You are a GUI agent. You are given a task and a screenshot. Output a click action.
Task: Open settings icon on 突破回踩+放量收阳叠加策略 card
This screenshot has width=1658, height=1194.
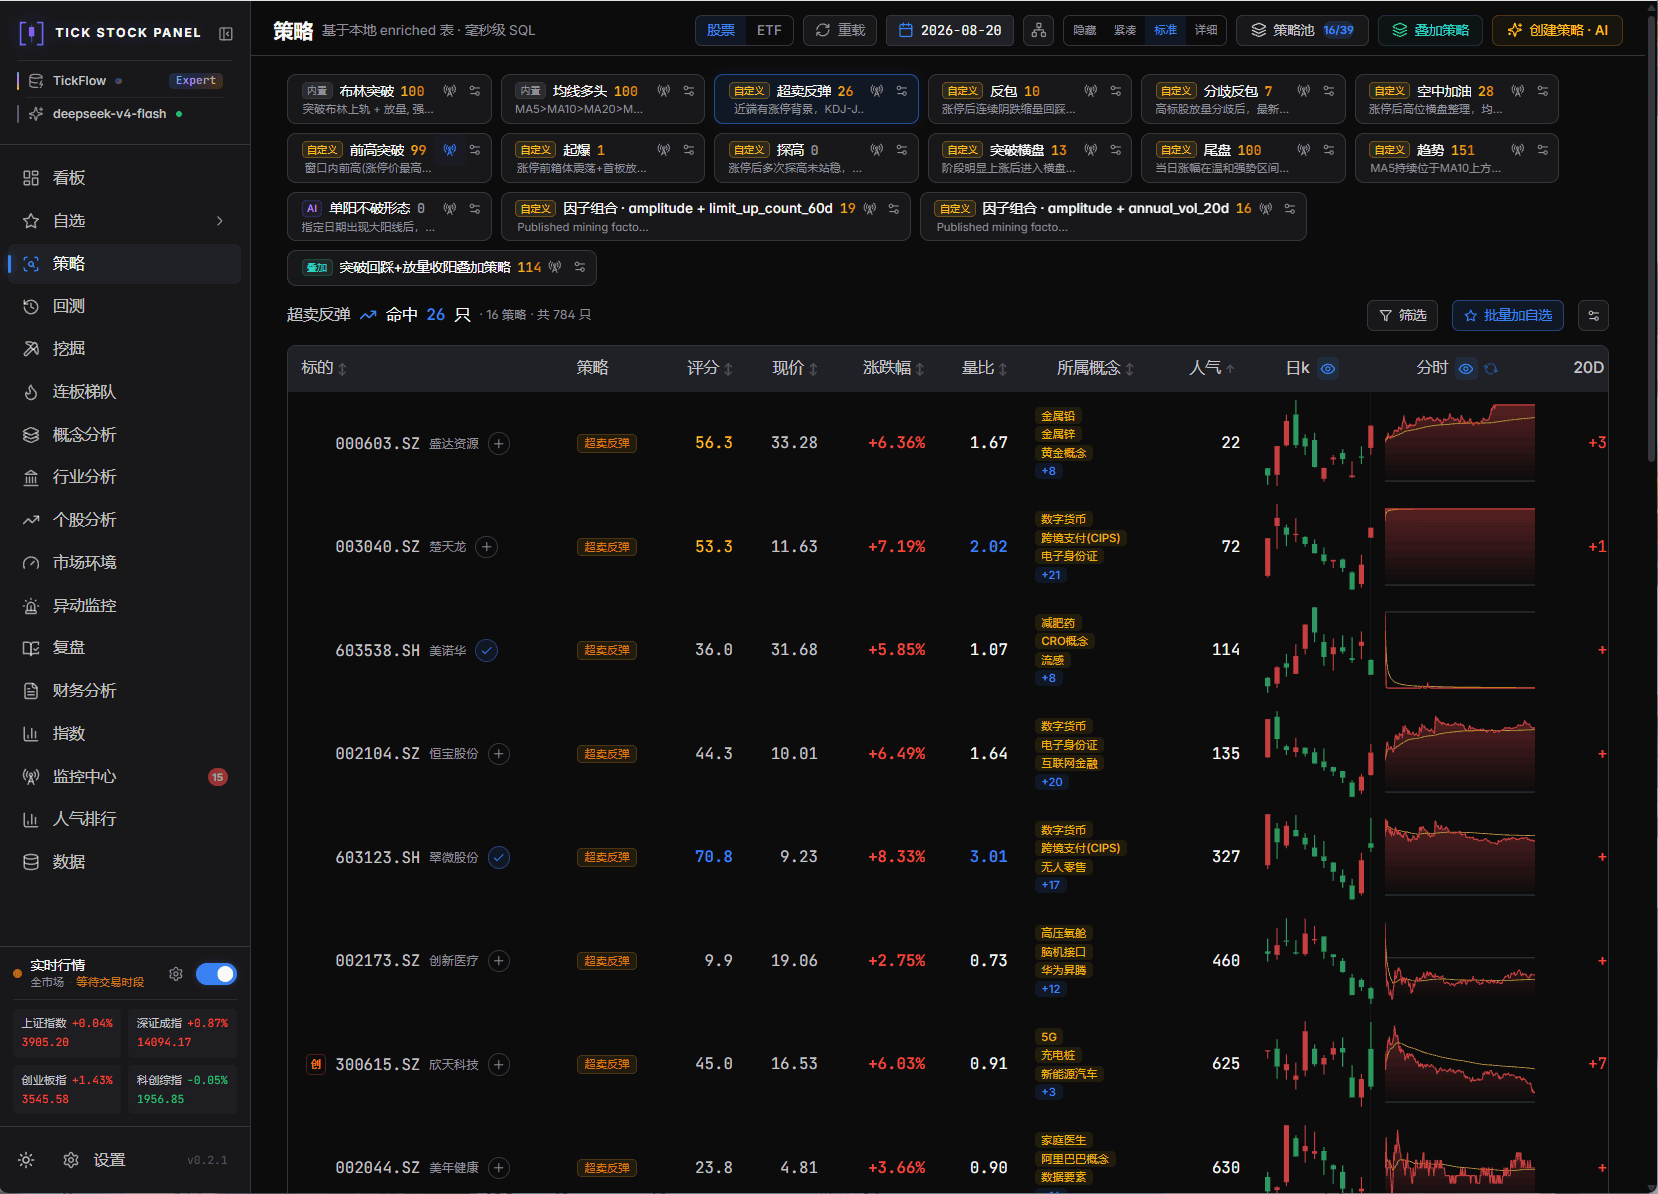(x=580, y=267)
